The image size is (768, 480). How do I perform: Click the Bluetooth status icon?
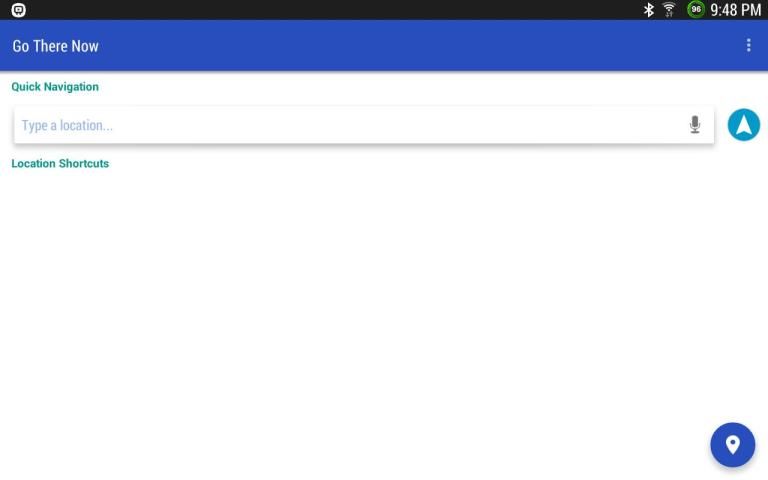pyautogui.click(x=648, y=10)
